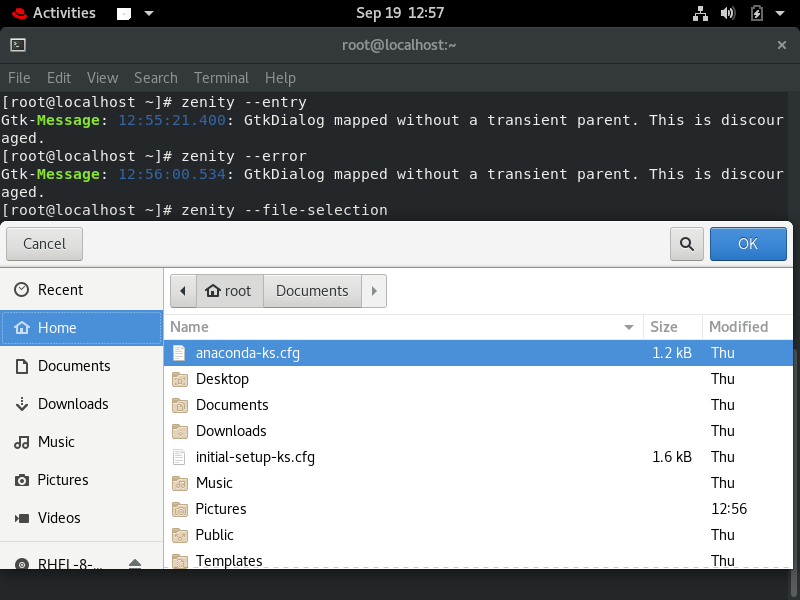This screenshot has height=600, width=800.
Task: Click the Documents path bar button
Action: 312,291
